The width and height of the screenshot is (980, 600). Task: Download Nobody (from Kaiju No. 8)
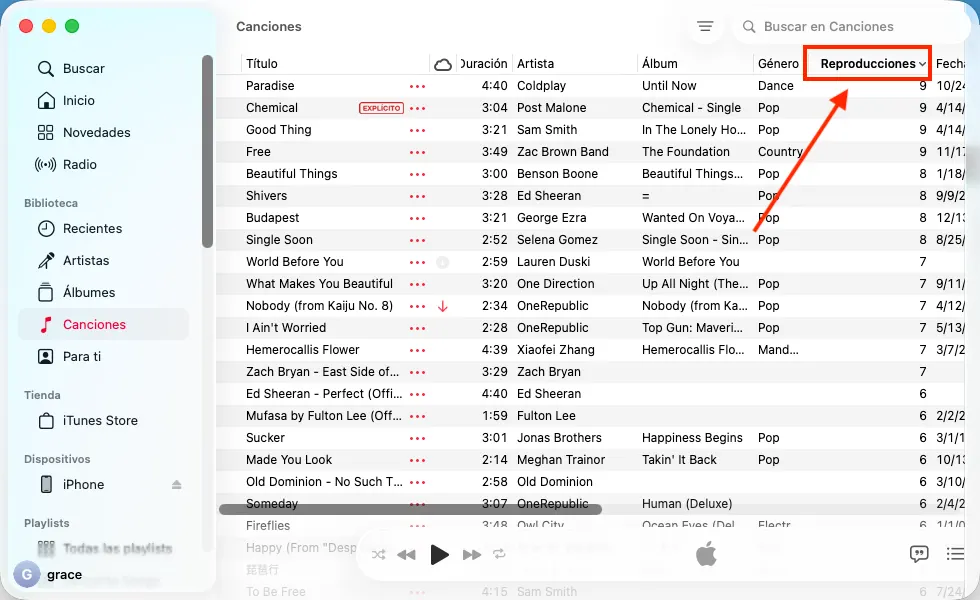pos(442,306)
